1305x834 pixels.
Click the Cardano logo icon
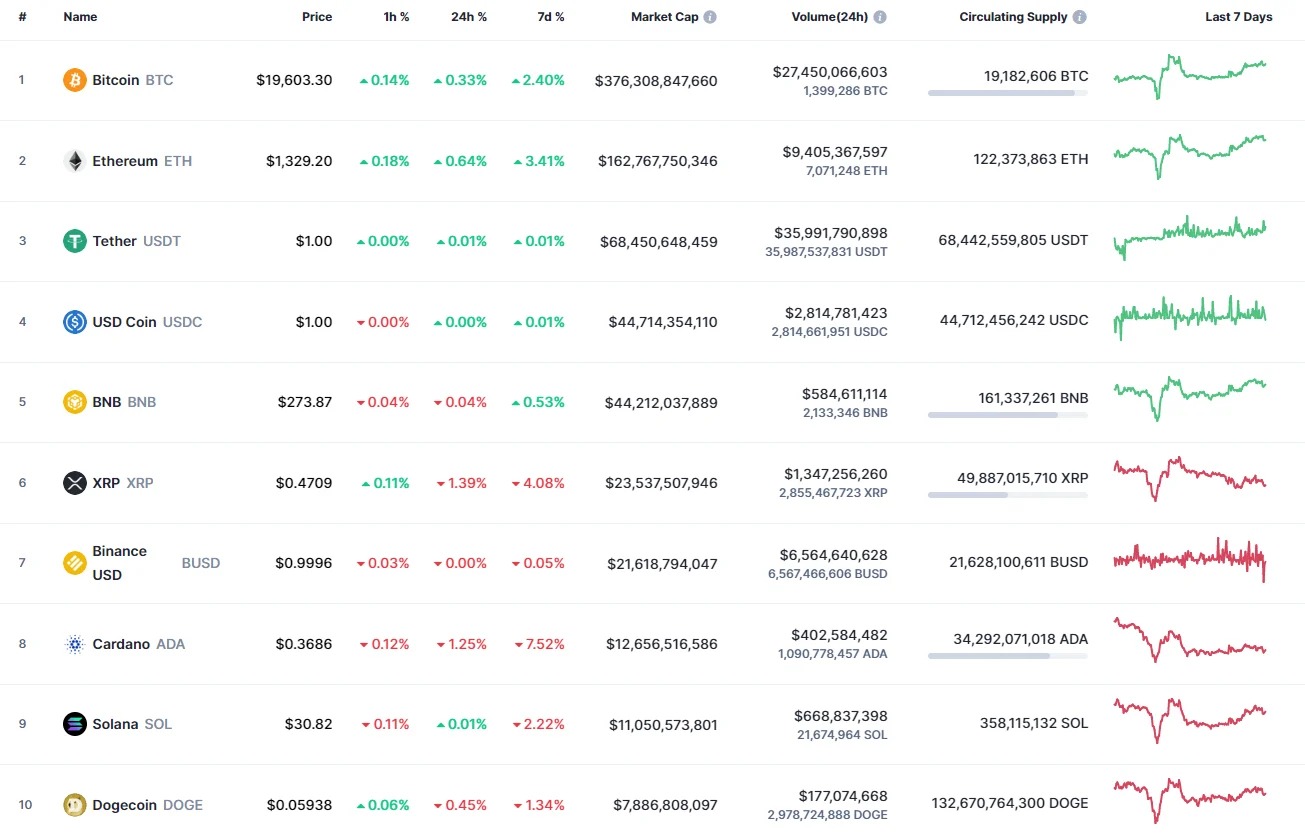(74, 644)
